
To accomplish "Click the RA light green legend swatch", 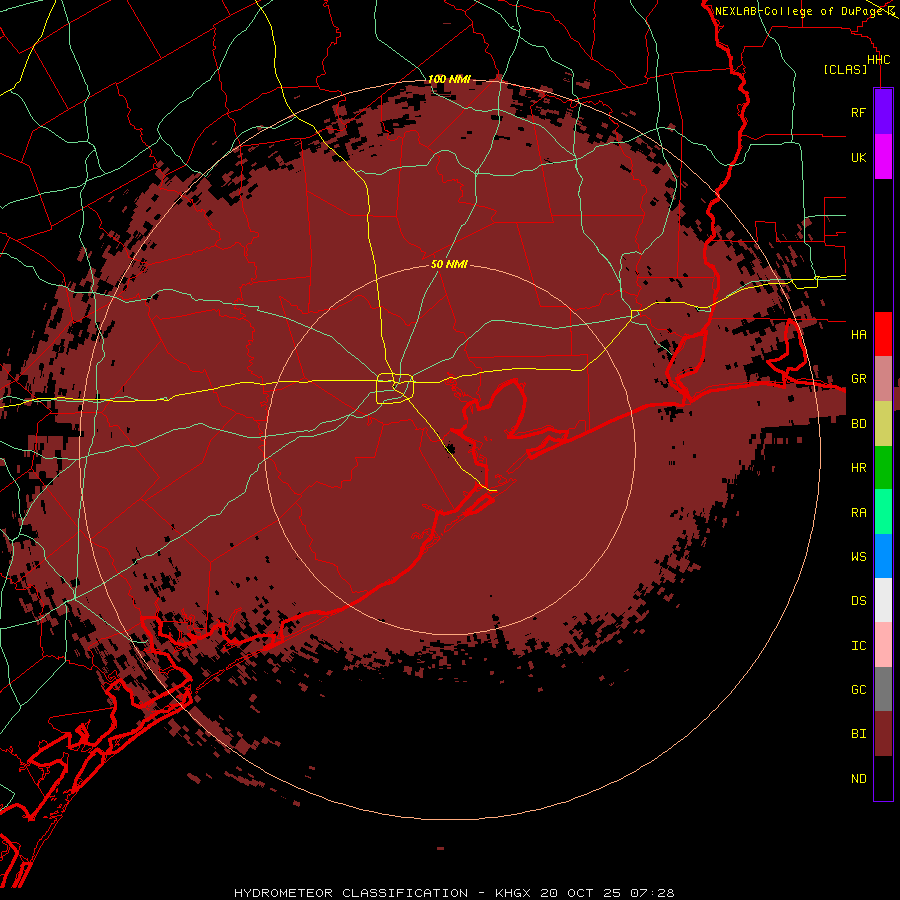I will [883, 512].
